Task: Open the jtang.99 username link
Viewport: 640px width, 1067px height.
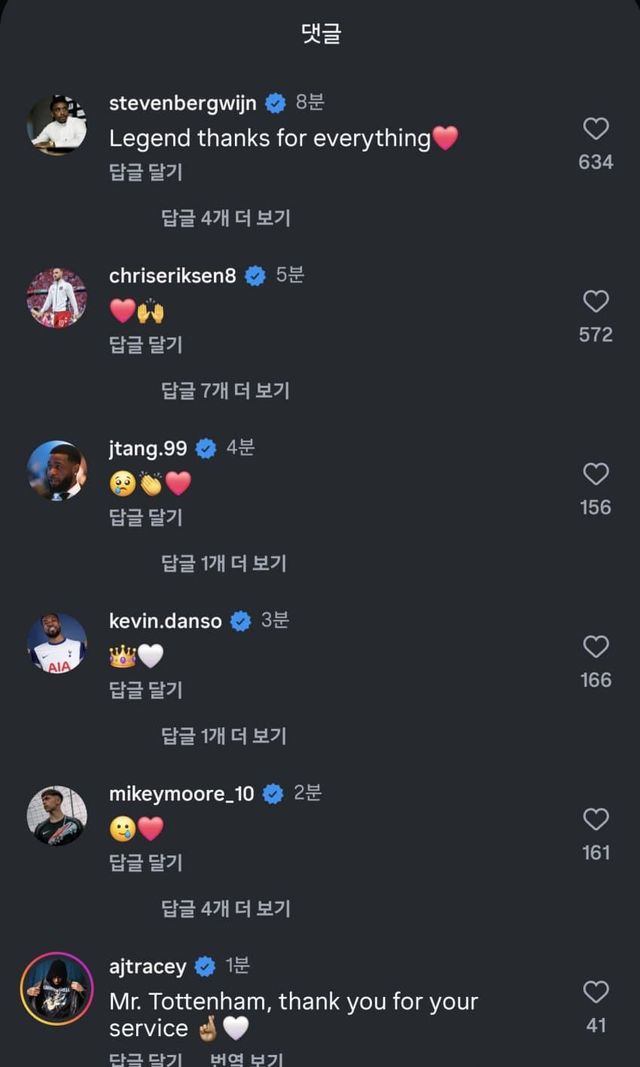Action: (x=148, y=449)
